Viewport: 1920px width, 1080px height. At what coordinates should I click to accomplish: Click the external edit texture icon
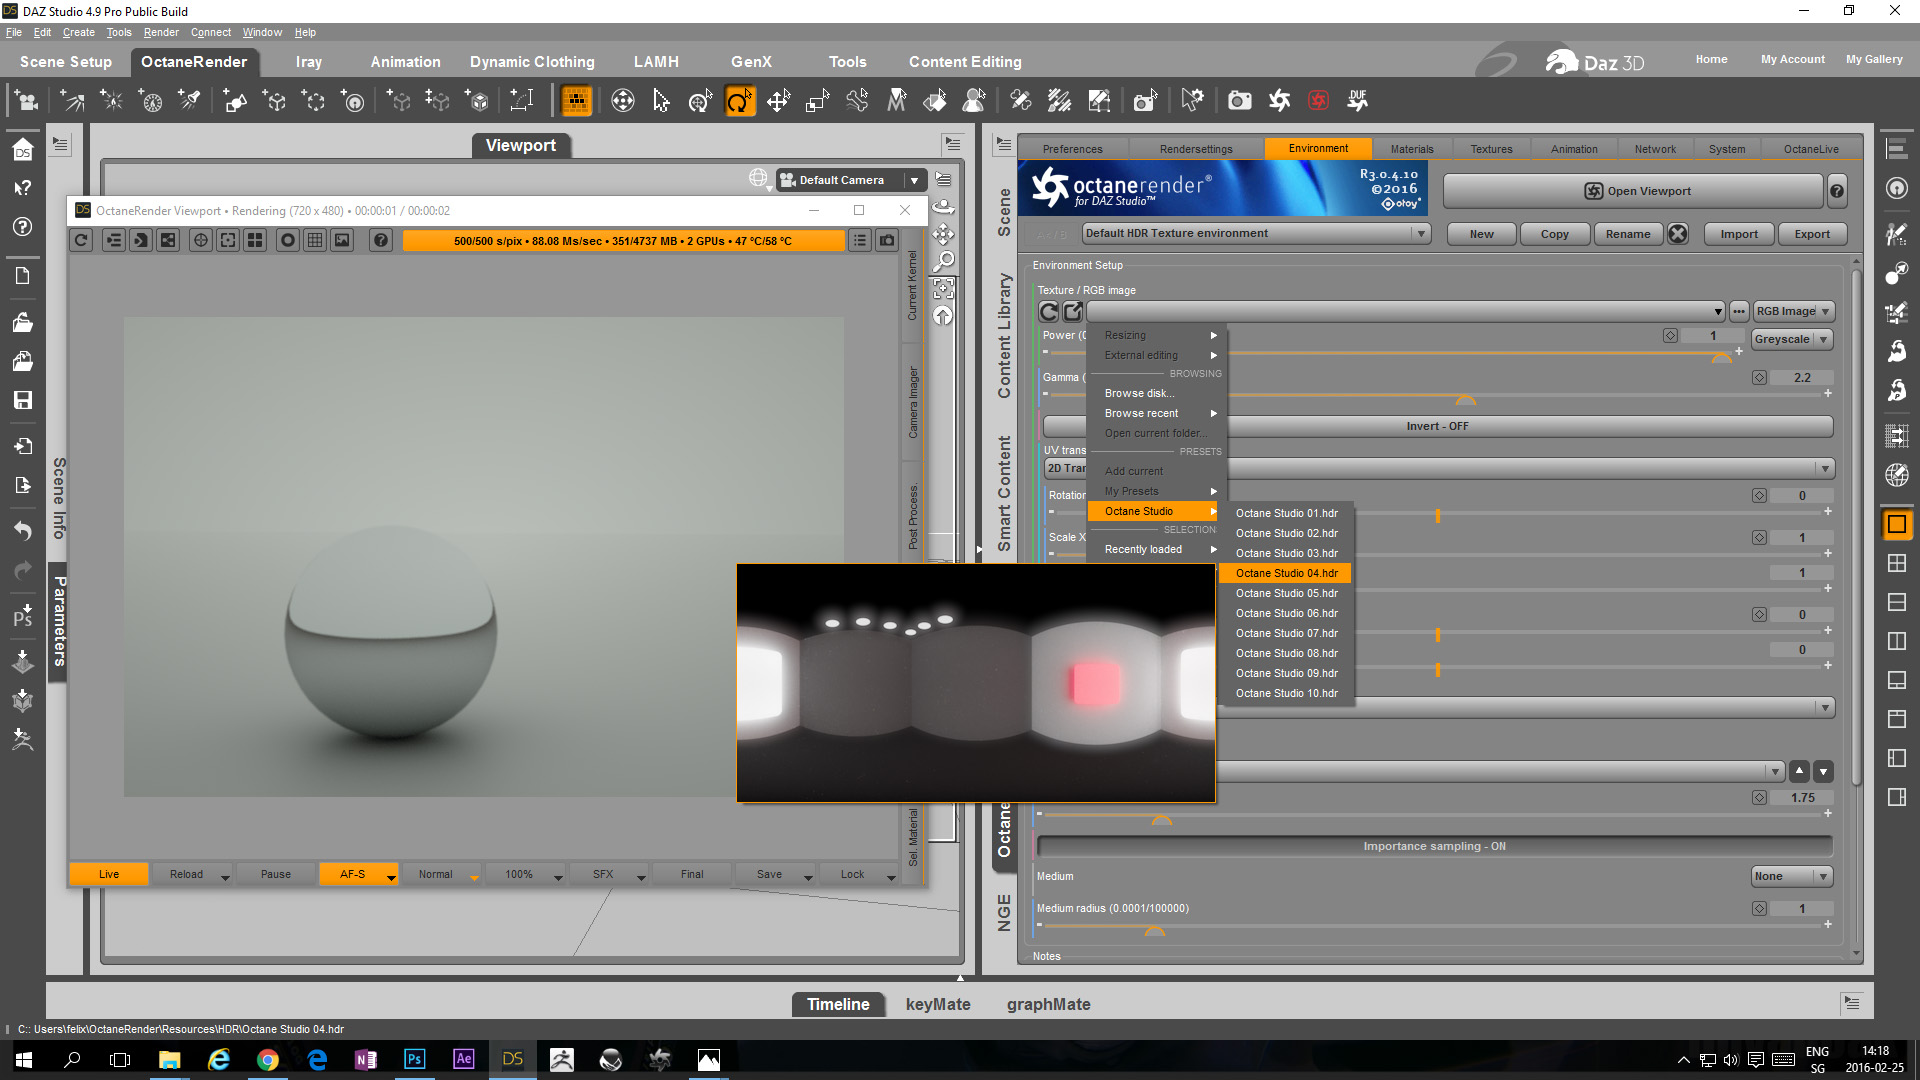1073,311
